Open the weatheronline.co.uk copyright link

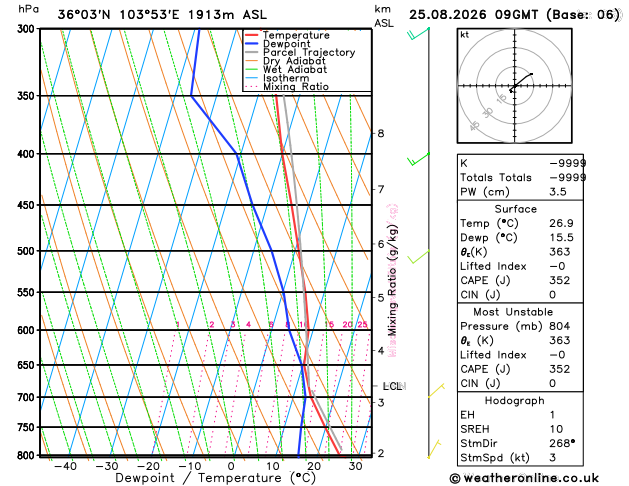coord(524,478)
